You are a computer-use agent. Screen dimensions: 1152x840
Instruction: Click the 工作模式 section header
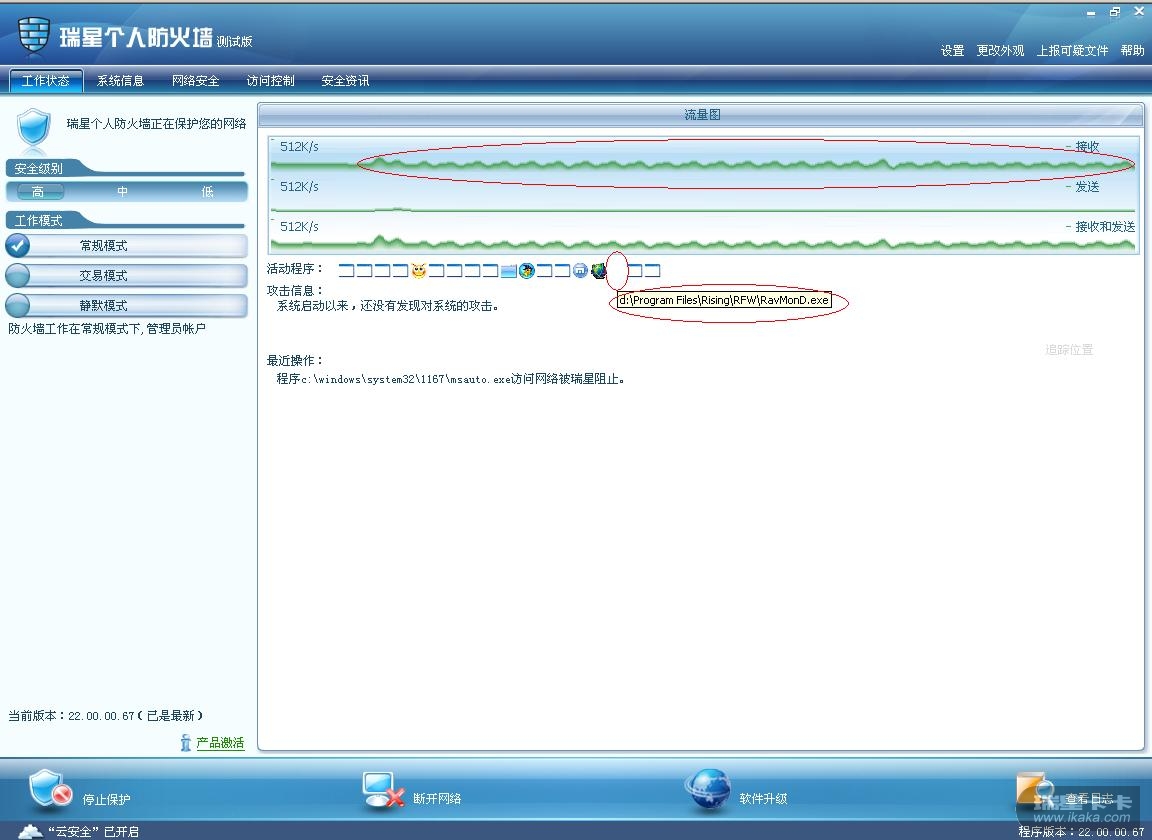(x=38, y=220)
